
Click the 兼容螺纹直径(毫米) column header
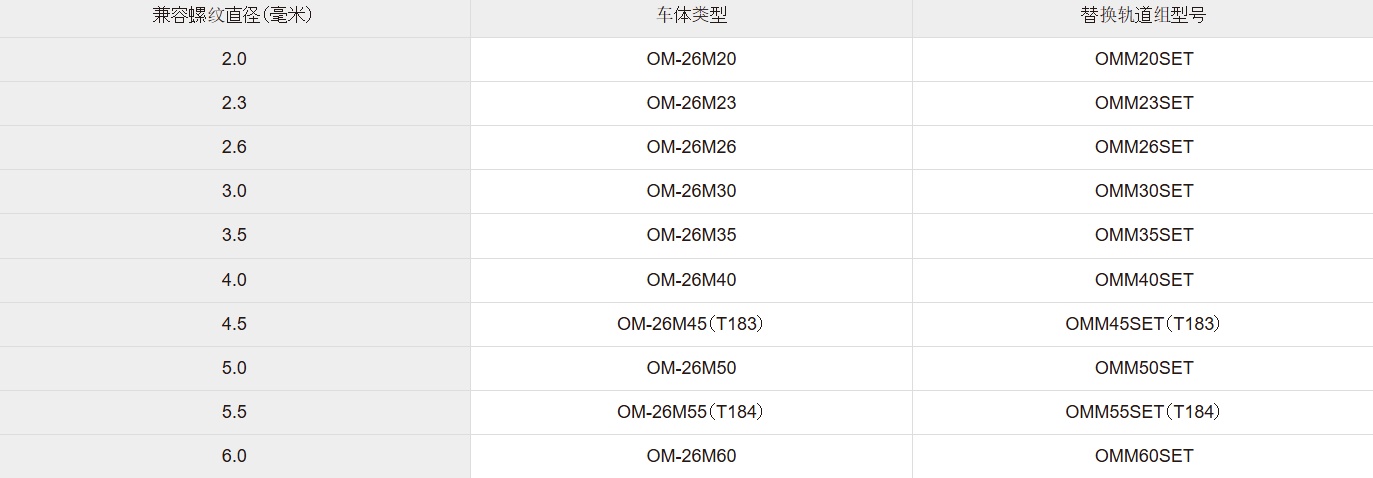point(233,16)
